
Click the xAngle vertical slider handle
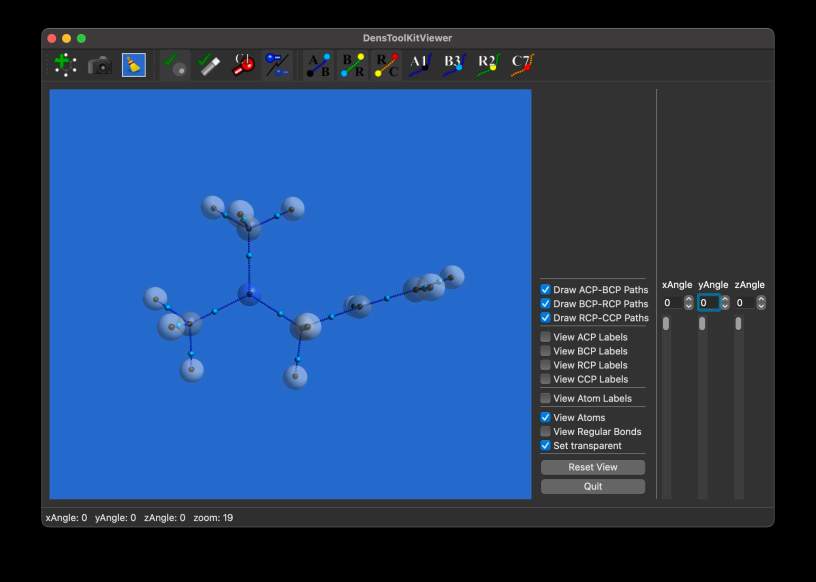(666, 324)
